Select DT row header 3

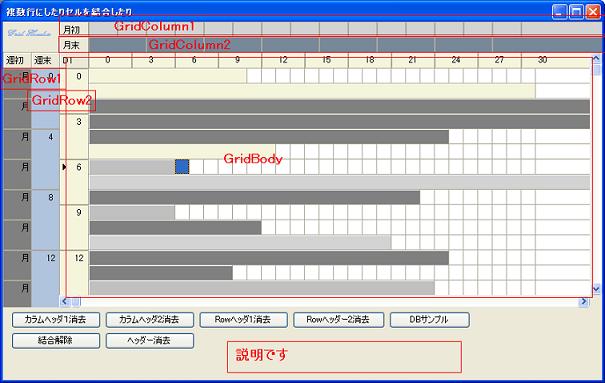point(74,137)
